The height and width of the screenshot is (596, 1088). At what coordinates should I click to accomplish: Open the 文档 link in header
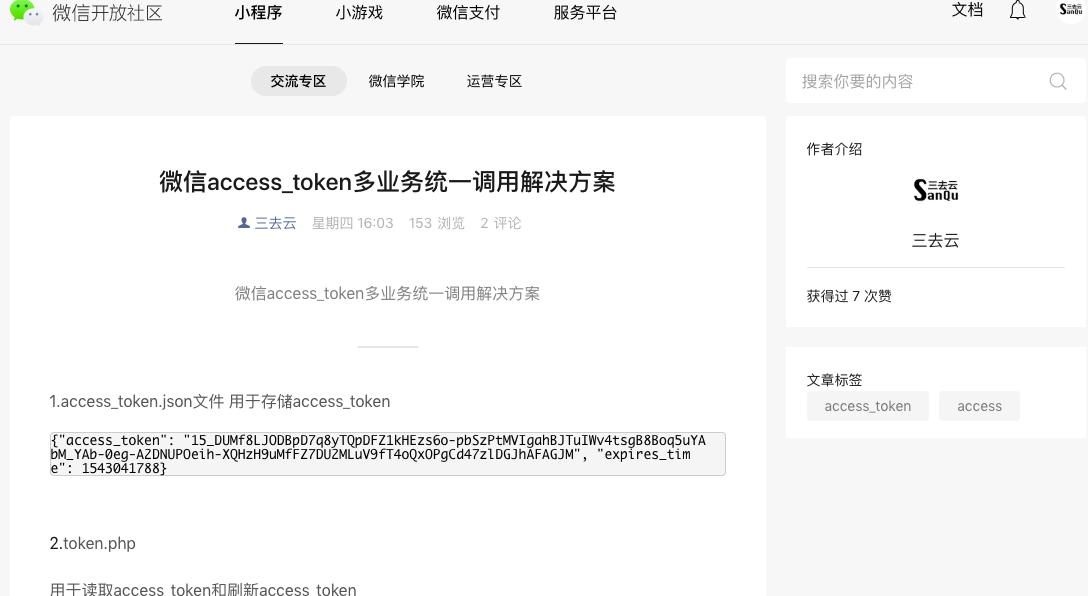coord(967,10)
